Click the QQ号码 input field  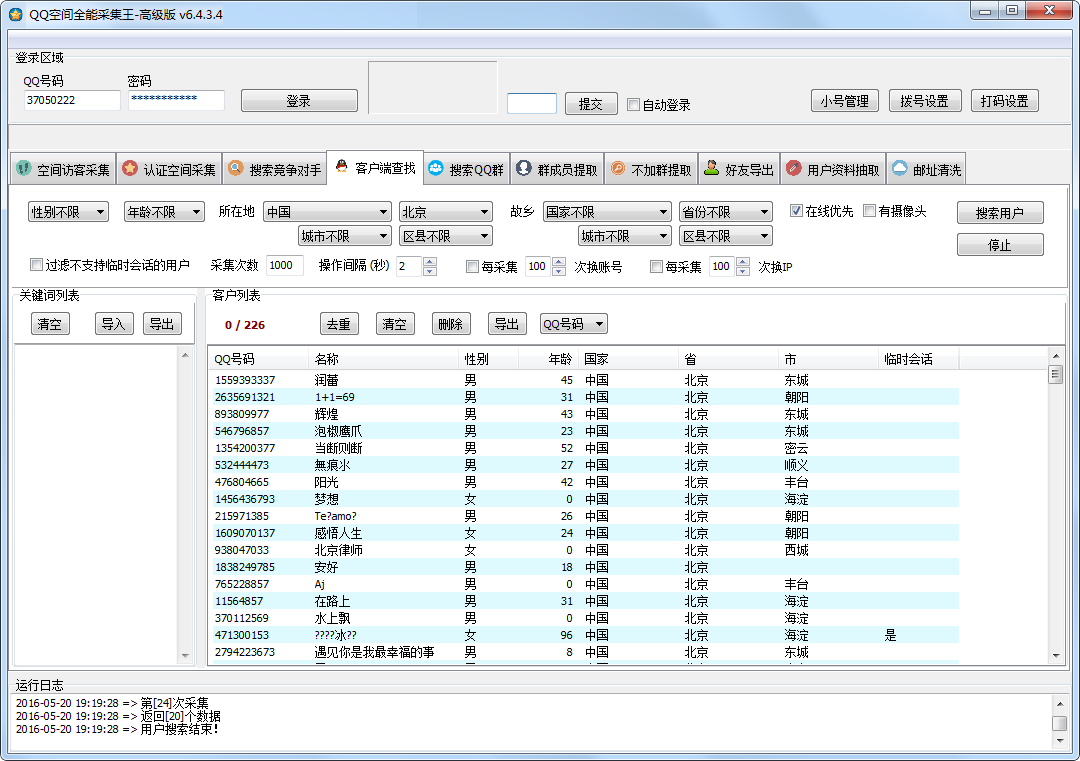tap(72, 100)
